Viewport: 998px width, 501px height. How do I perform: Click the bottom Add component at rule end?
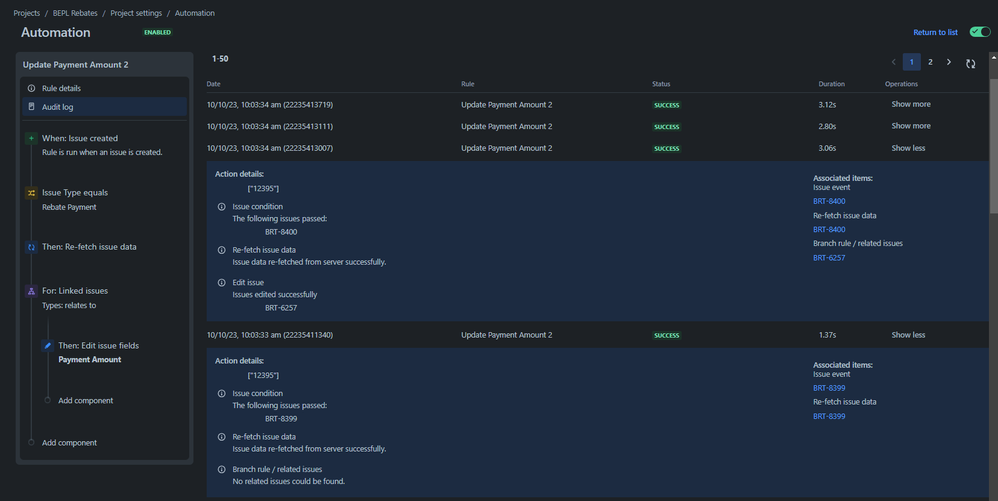pos(69,442)
